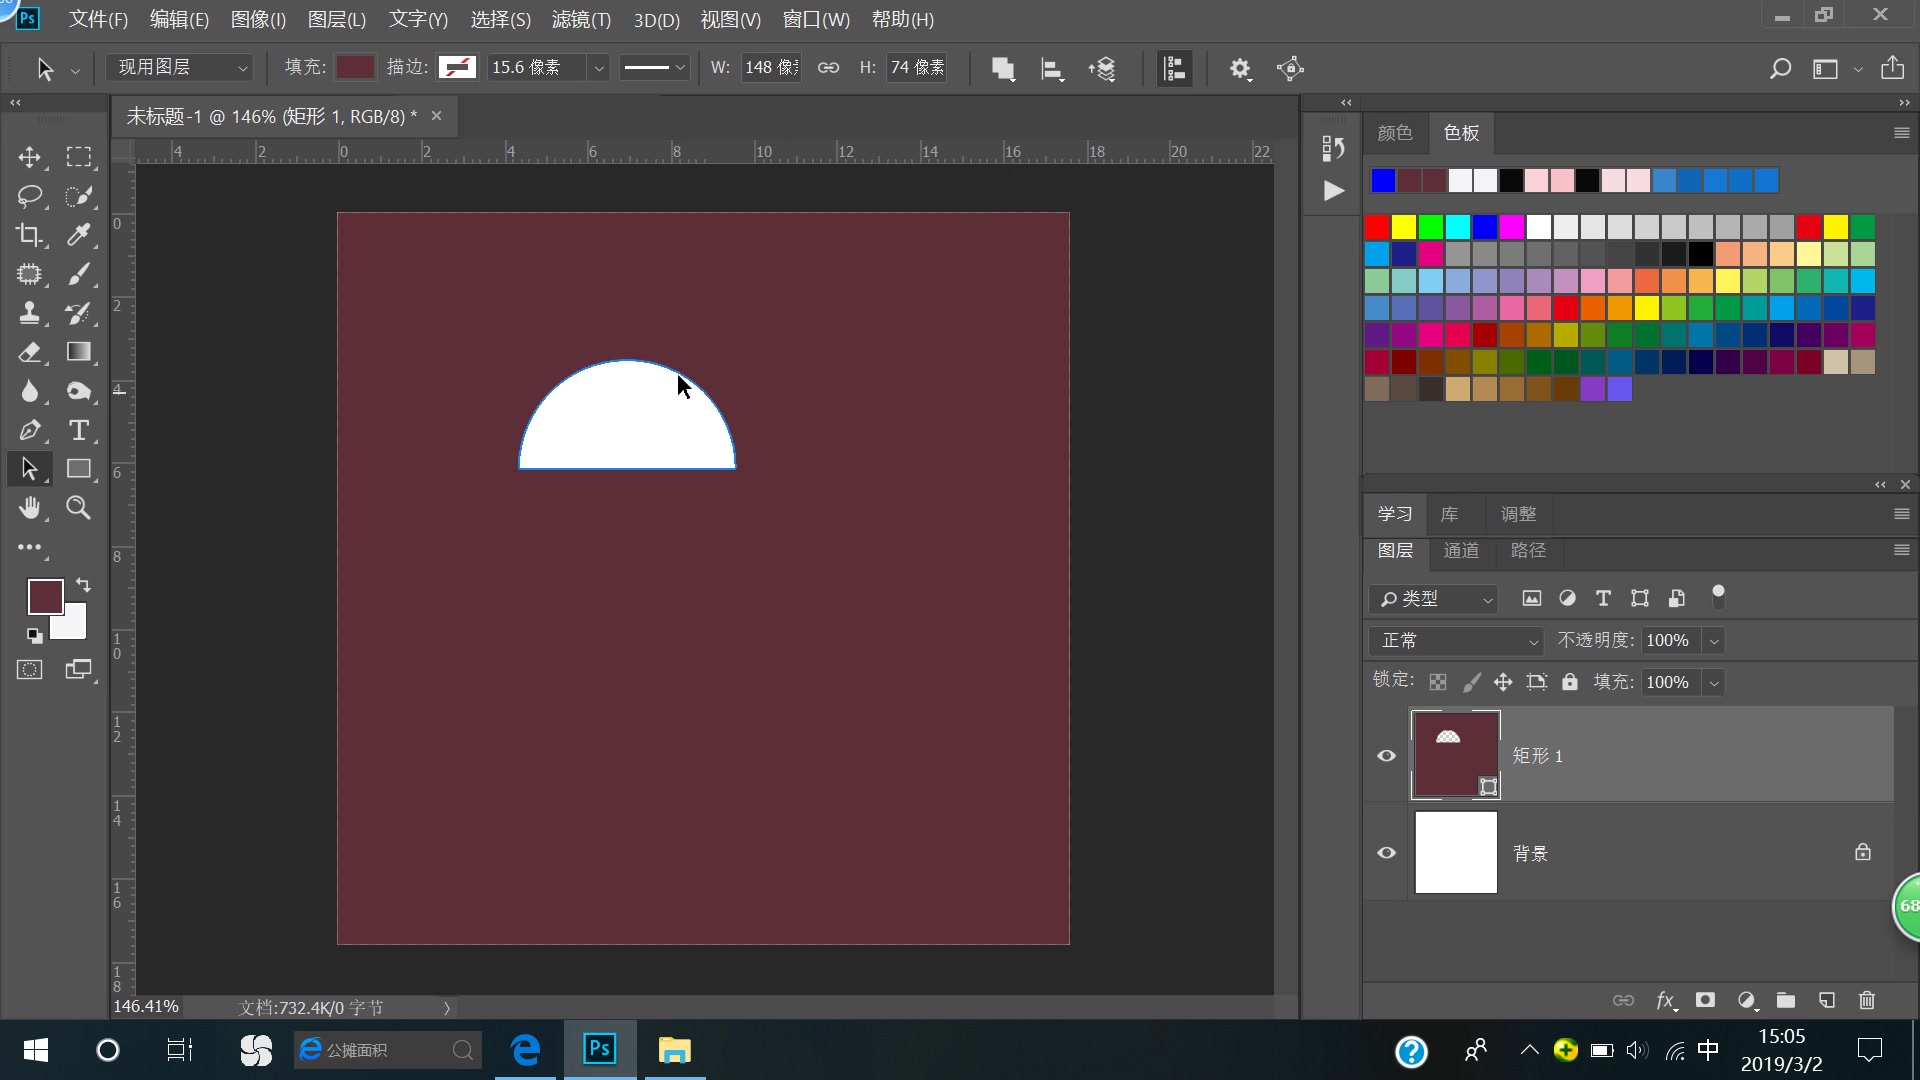Open the 不透明度 opacity dropdown arrow

click(x=1714, y=641)
